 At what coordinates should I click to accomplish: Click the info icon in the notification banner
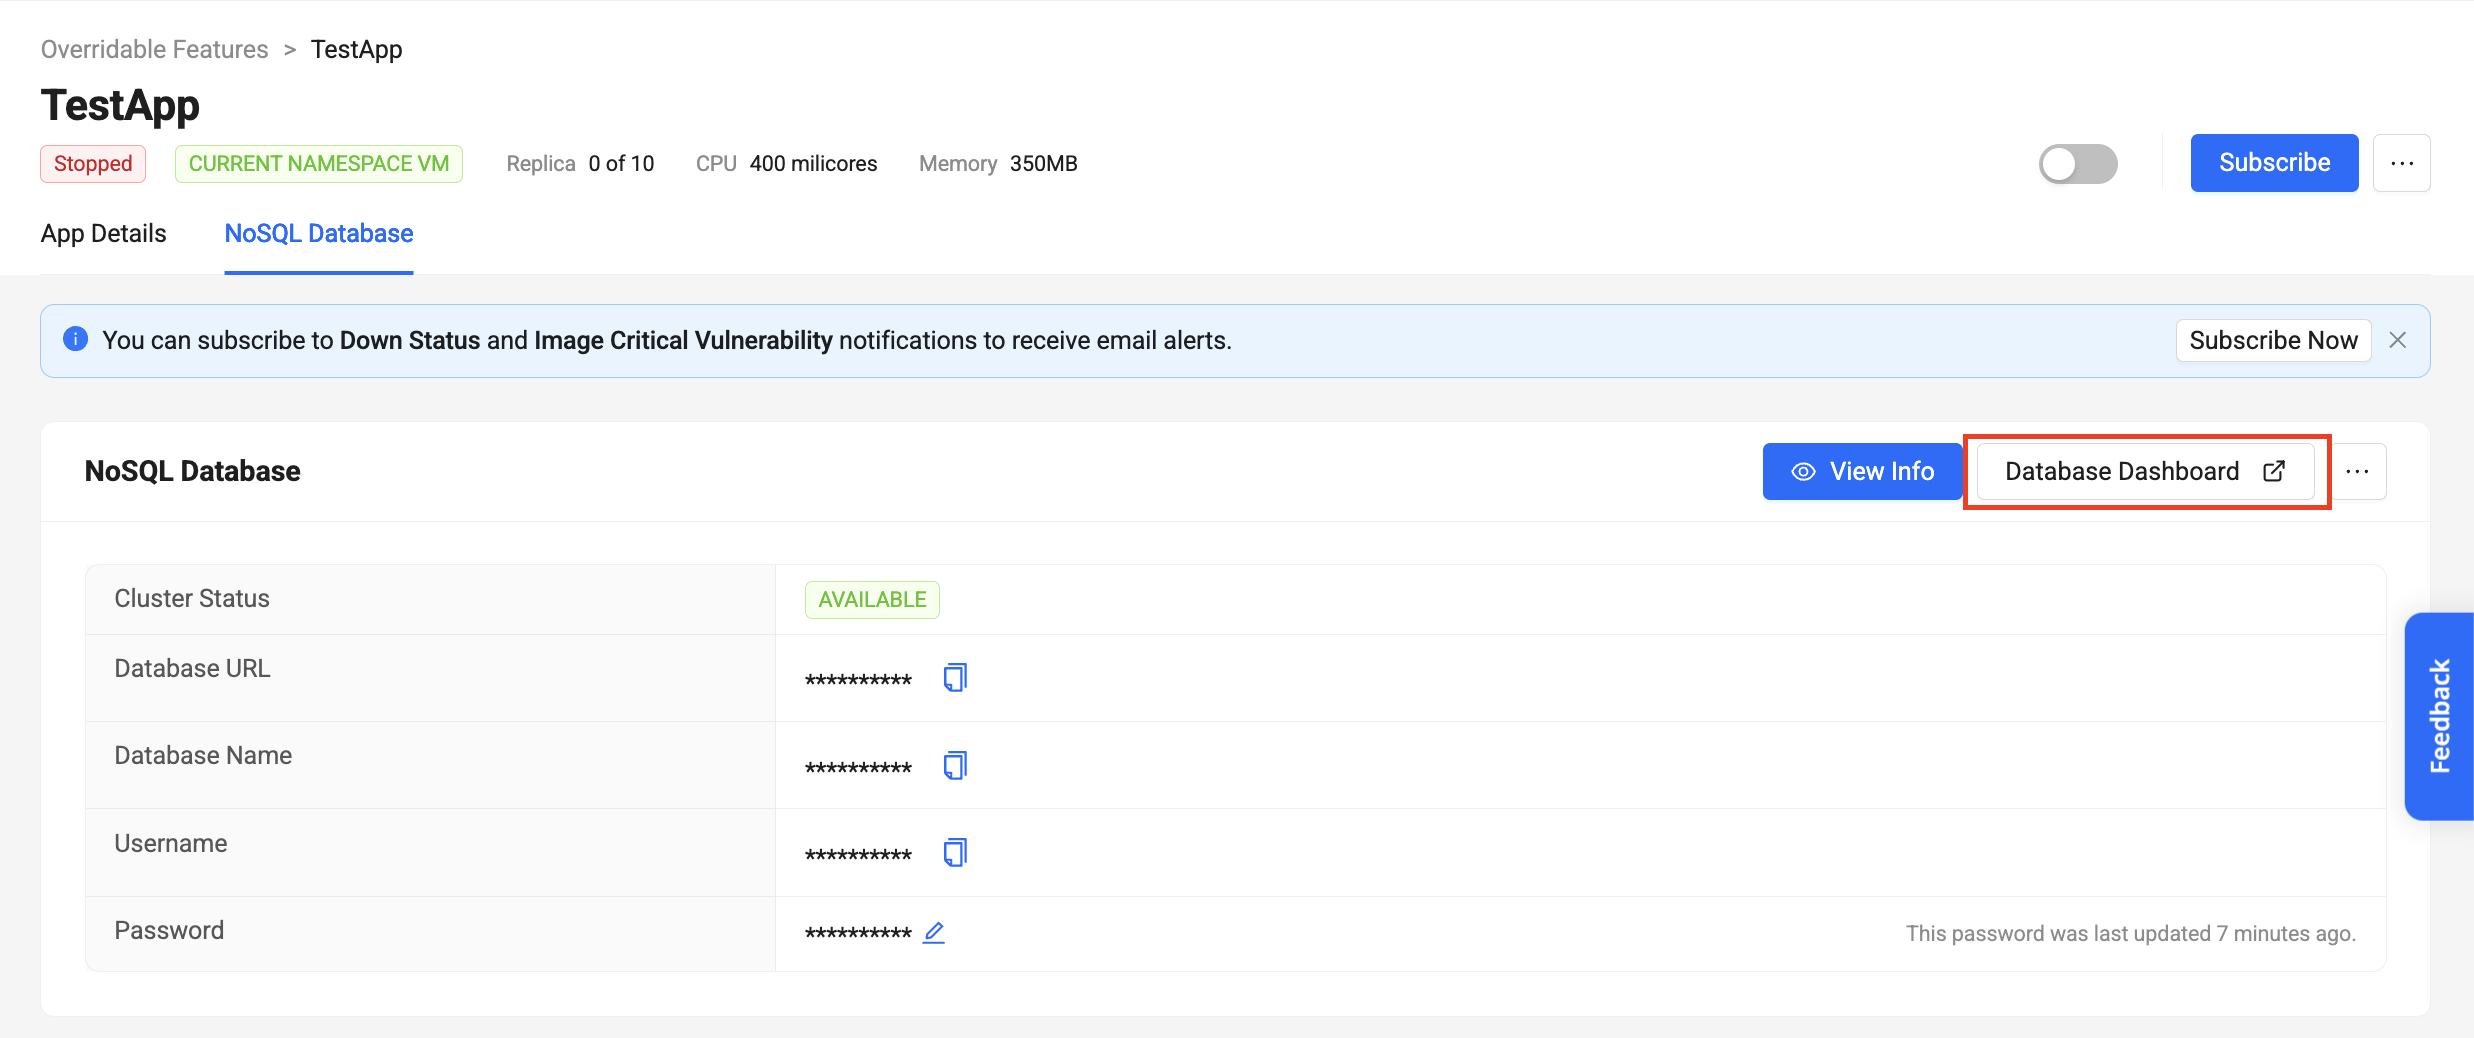(75, 339)
